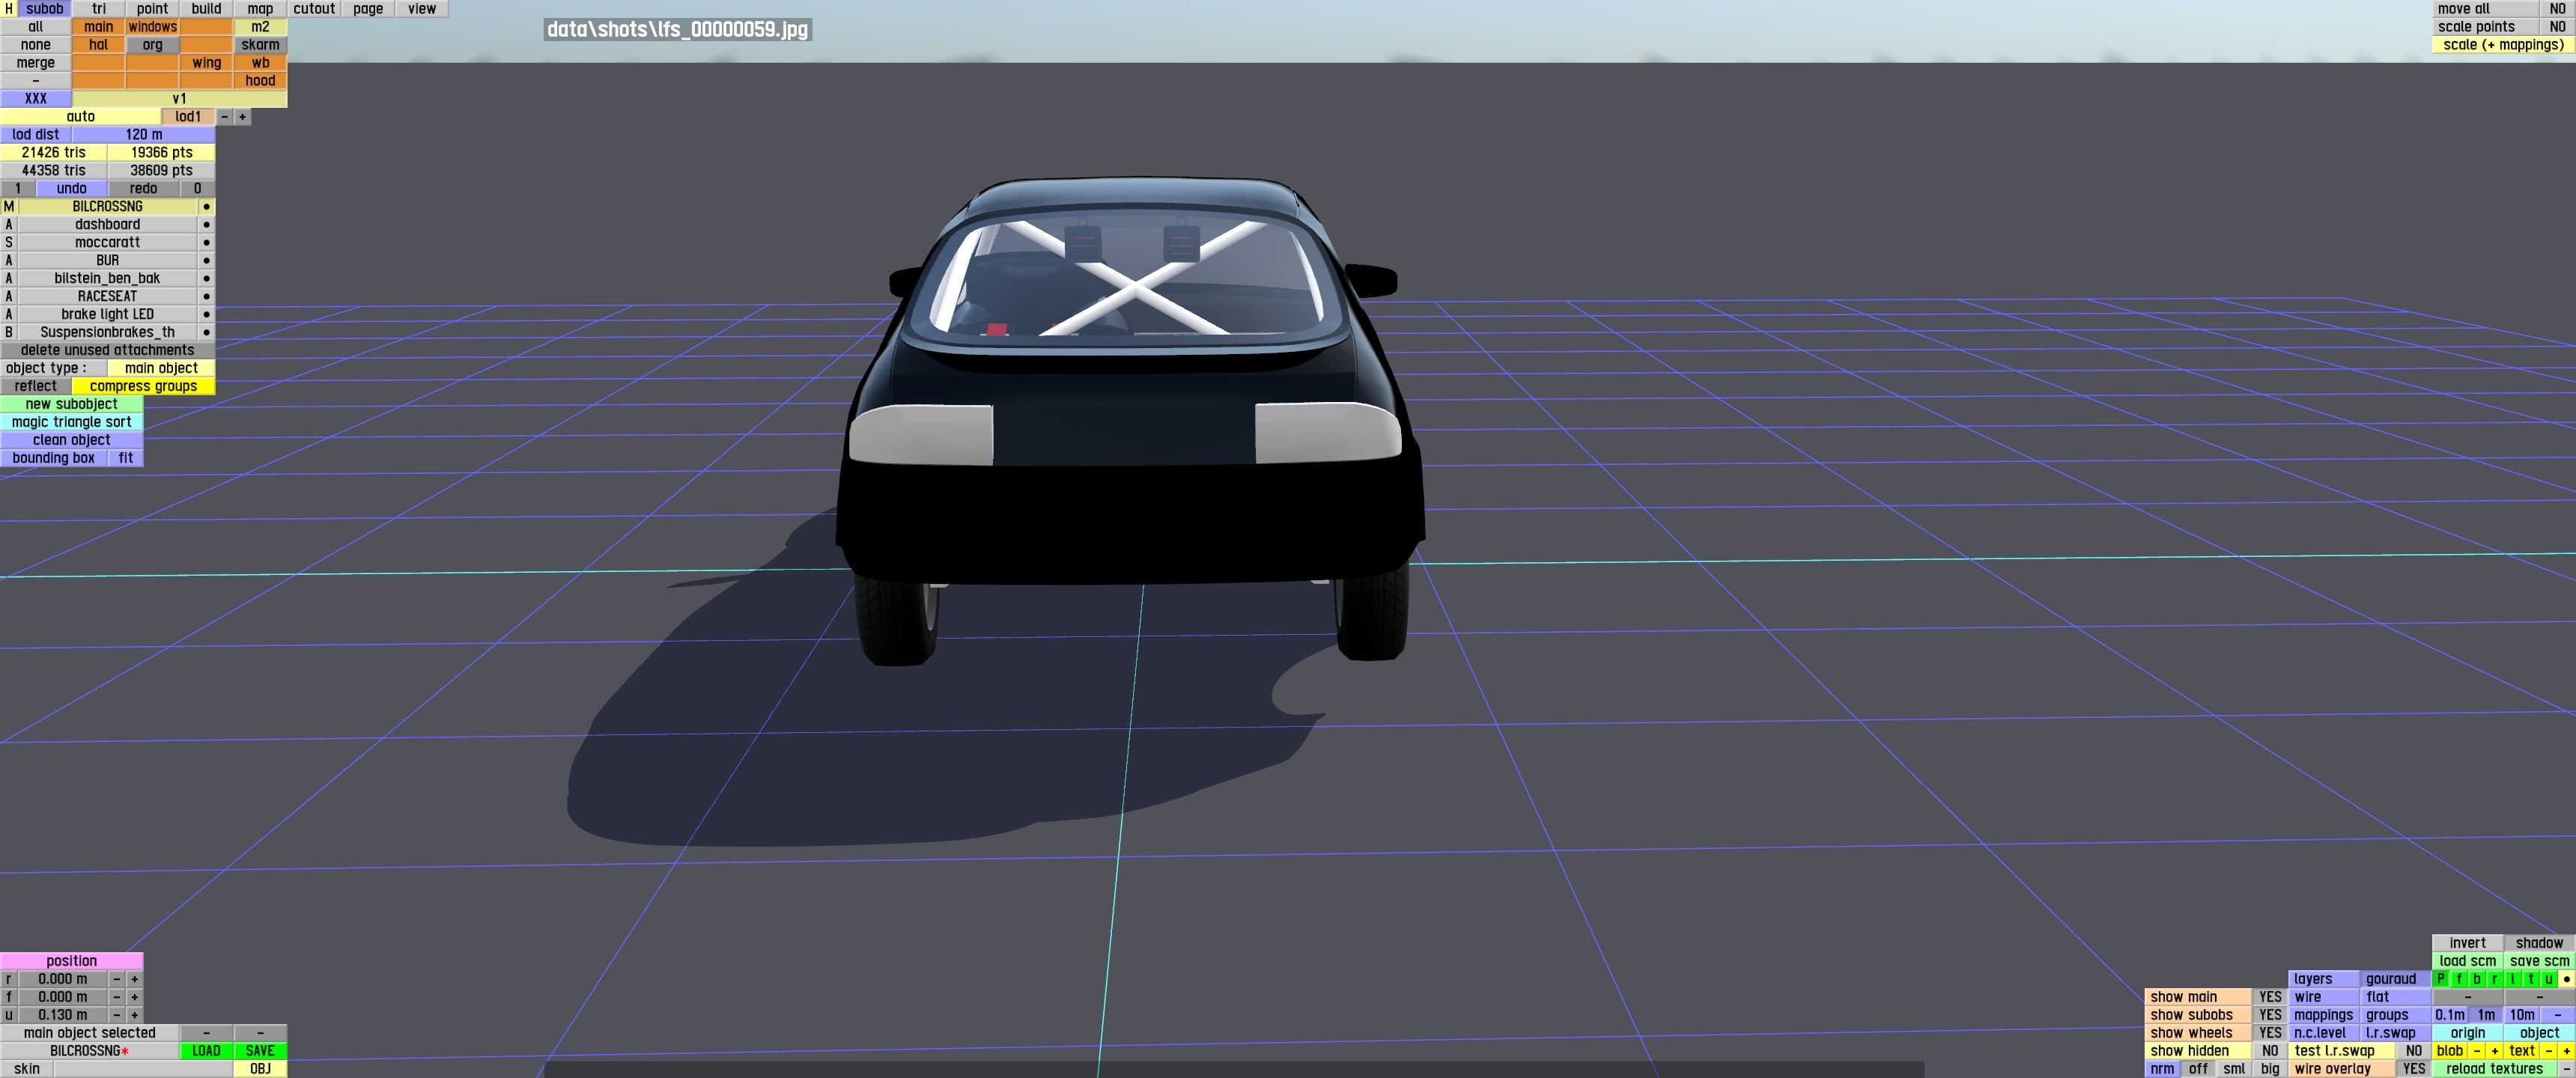
Task: Click the b (back) view button
Action: pyautogui.click(x=2477, y=979)
